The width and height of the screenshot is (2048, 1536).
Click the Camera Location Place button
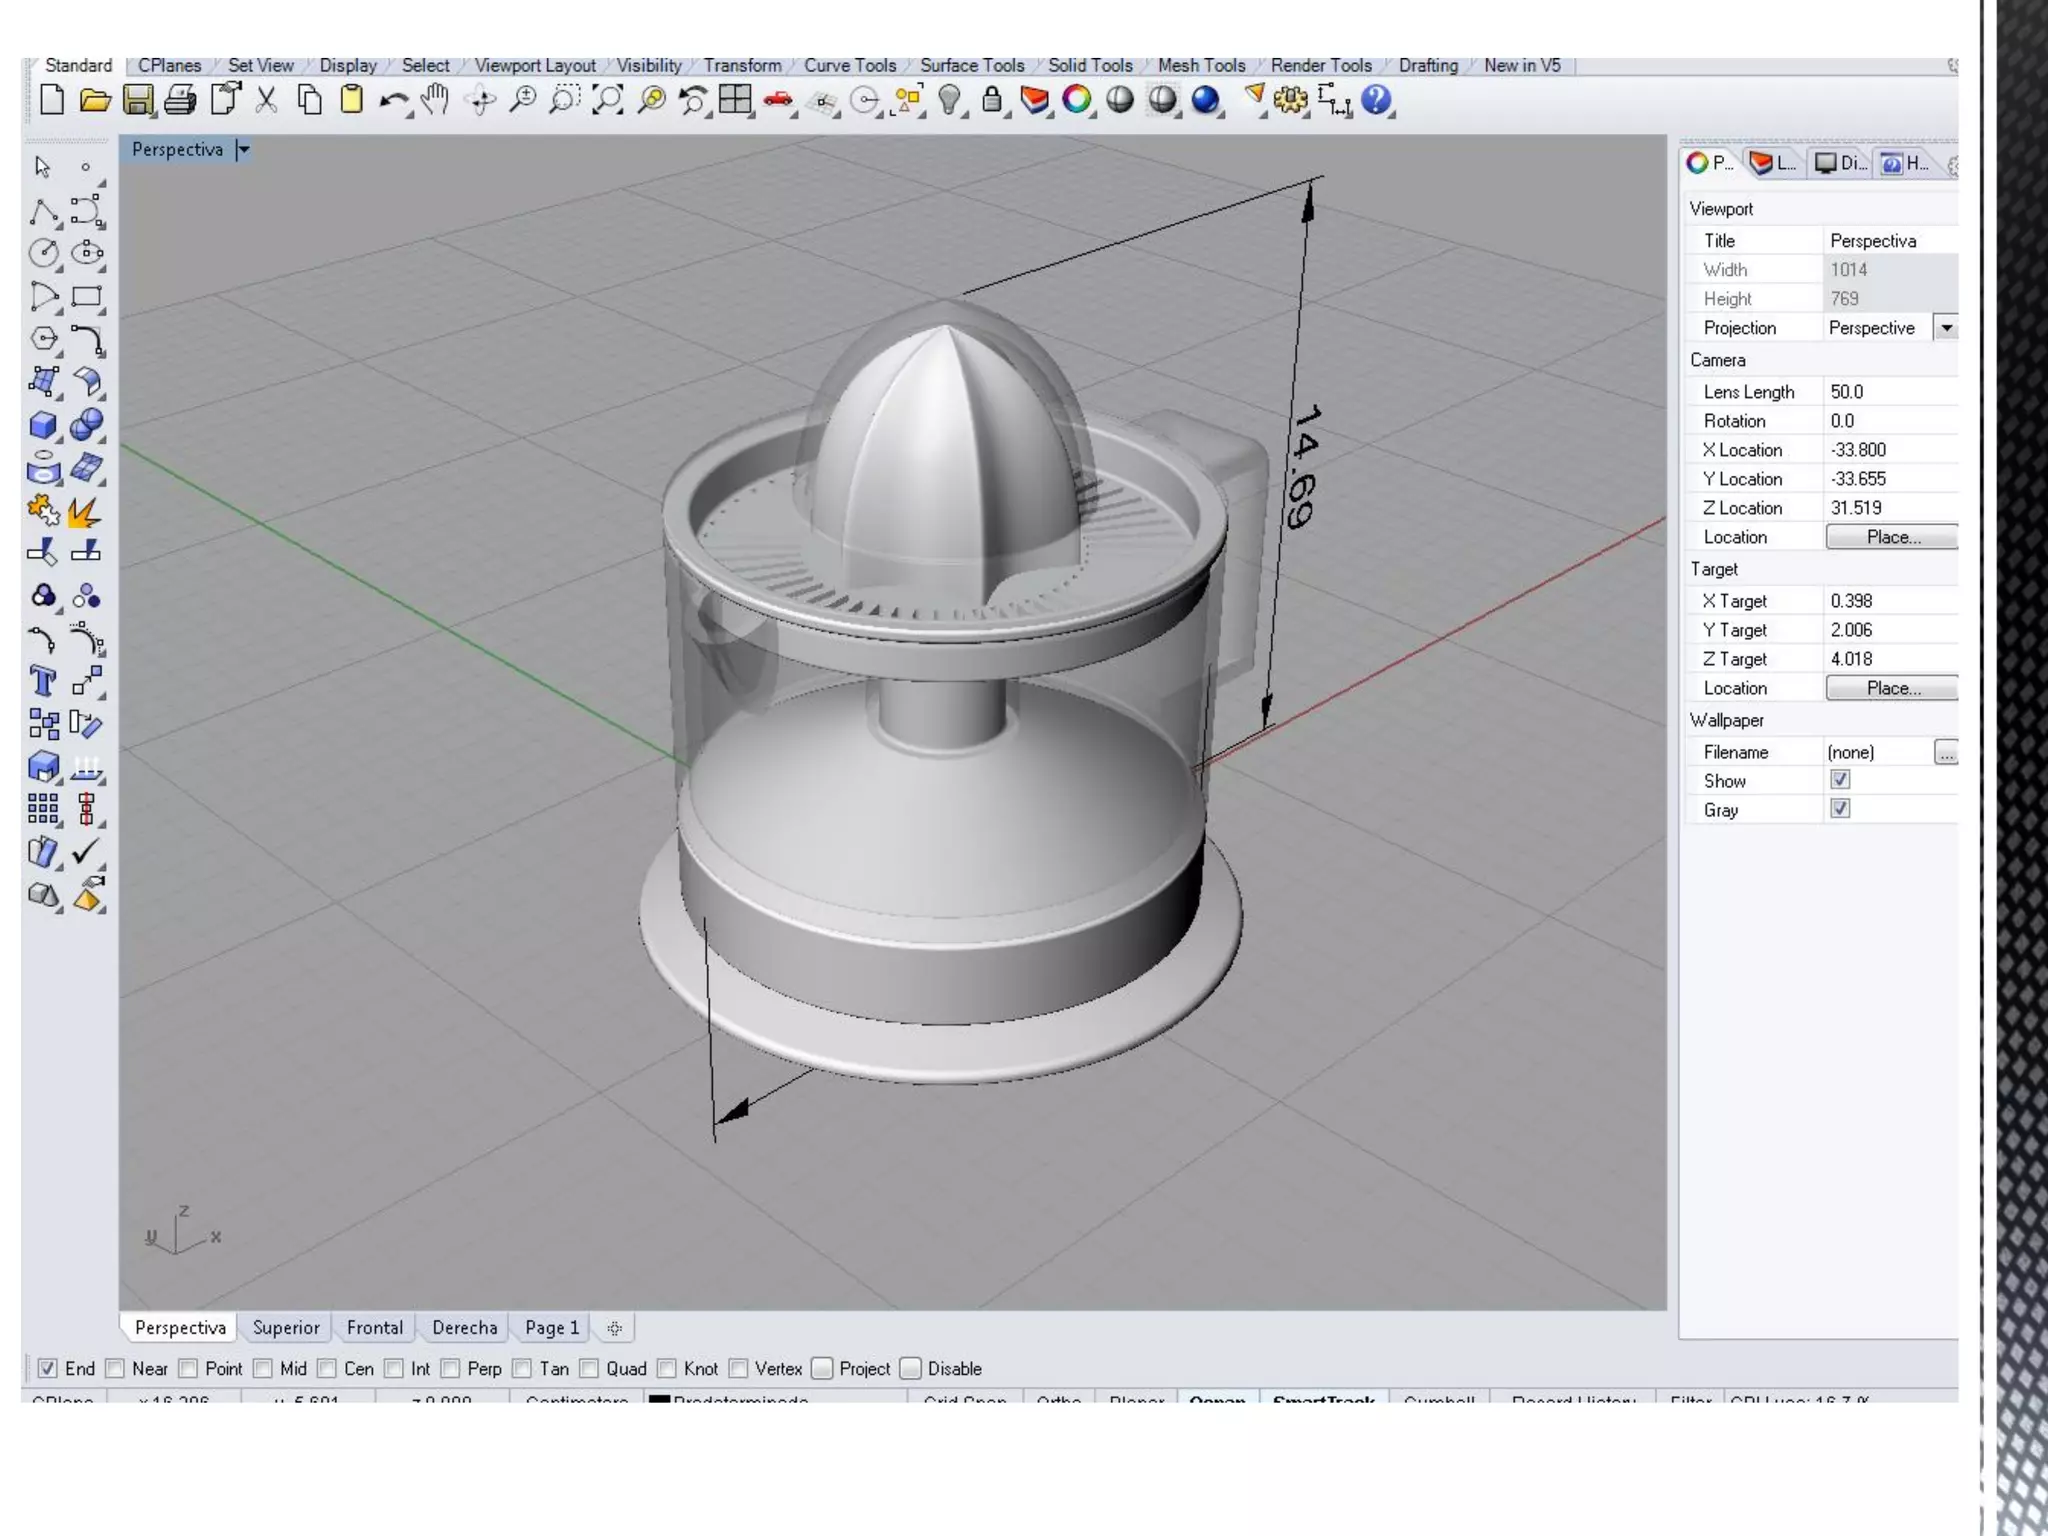[1892, 537]
